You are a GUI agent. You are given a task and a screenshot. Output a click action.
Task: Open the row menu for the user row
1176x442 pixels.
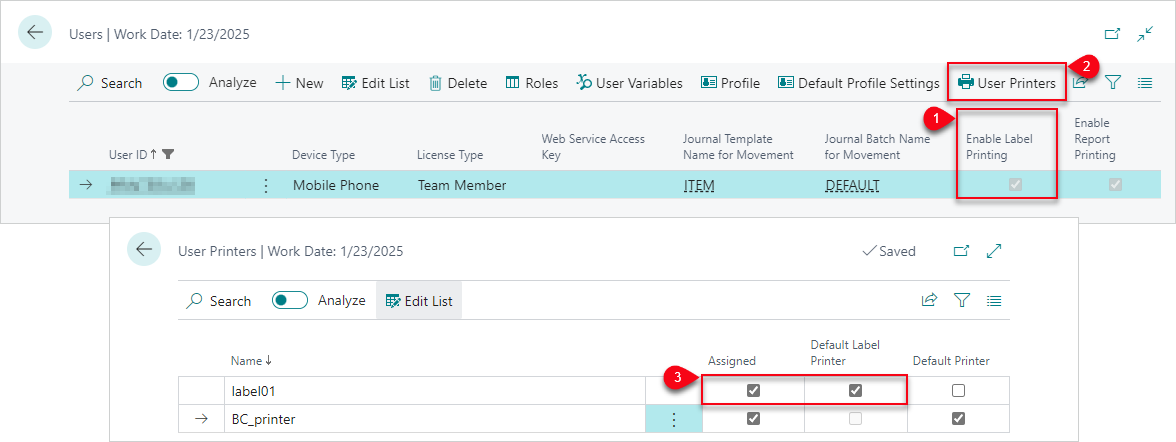click(265, 185)
